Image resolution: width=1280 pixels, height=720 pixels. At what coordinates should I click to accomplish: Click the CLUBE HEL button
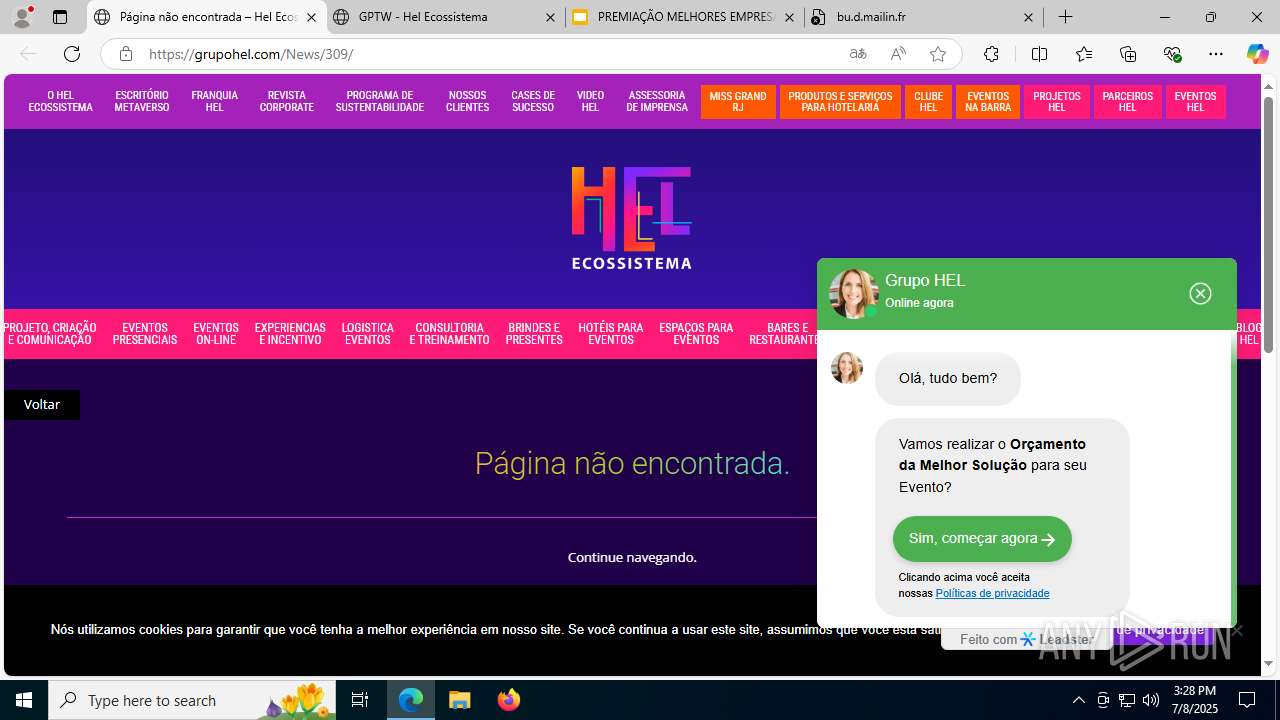click(x=928, y=102)
